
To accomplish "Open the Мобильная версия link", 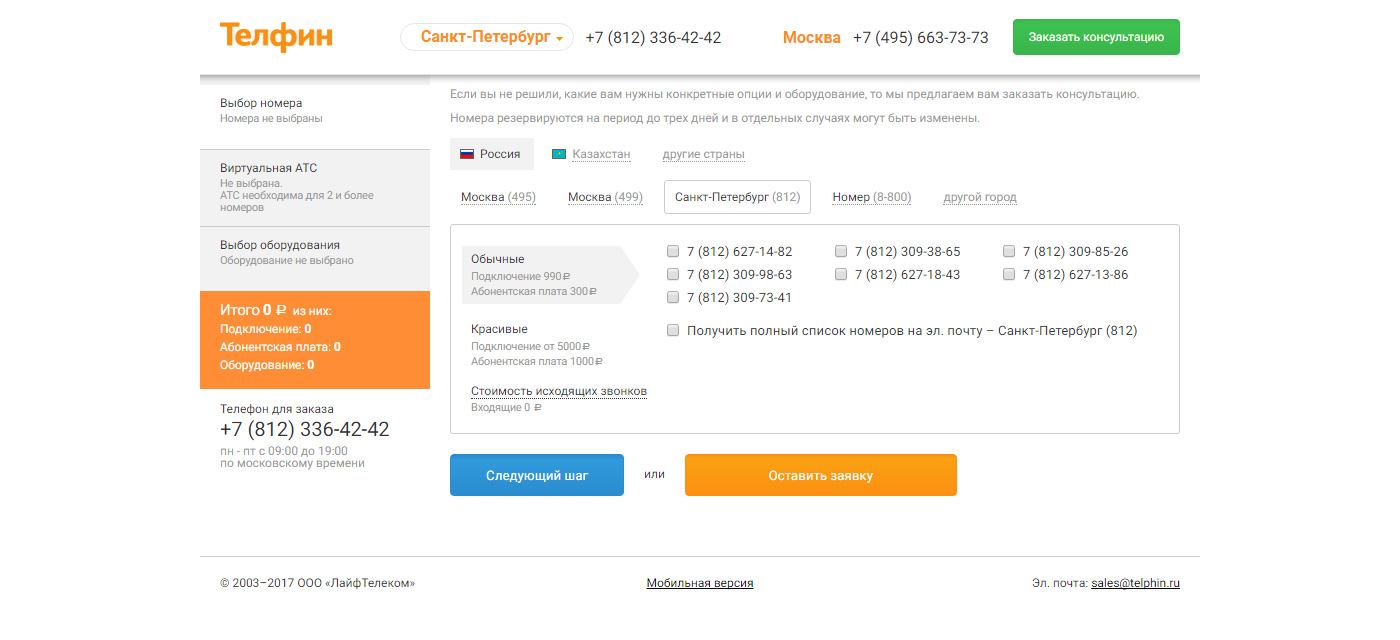I will 700,583.
